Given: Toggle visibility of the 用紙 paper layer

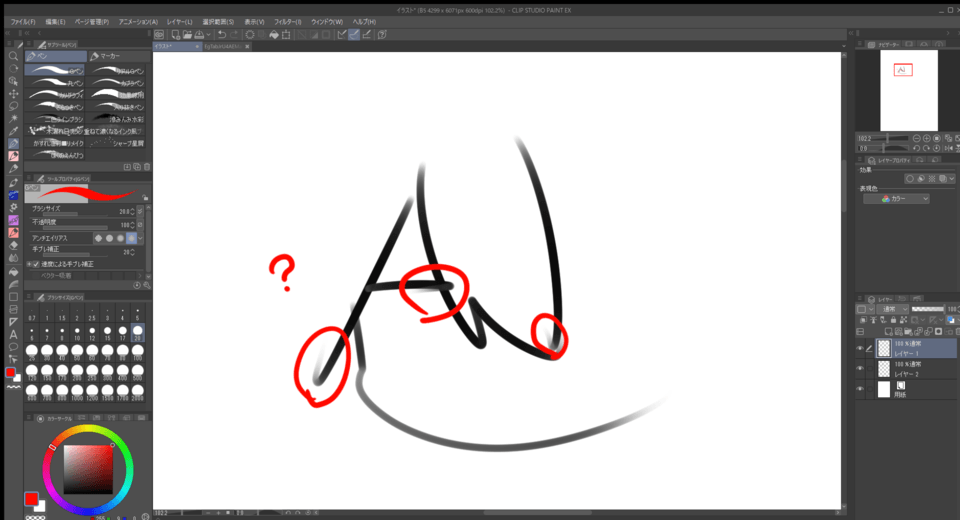Looking at the screenshot, I should coord(860,389).
